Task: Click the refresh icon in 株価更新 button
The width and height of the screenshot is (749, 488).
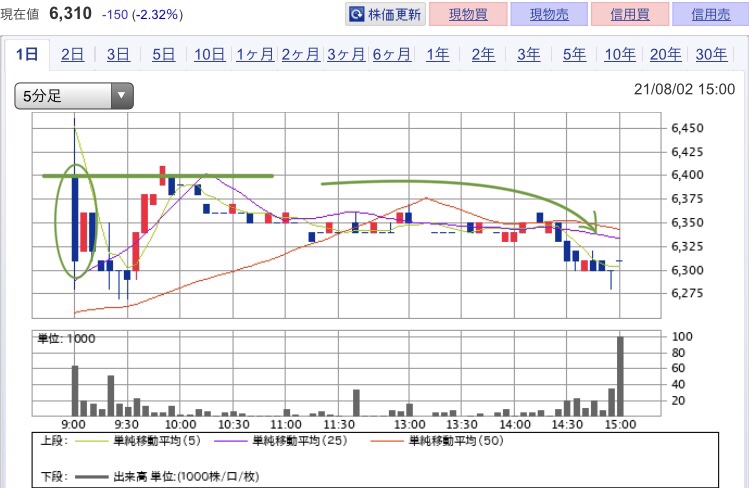Action: coord(356,14)
